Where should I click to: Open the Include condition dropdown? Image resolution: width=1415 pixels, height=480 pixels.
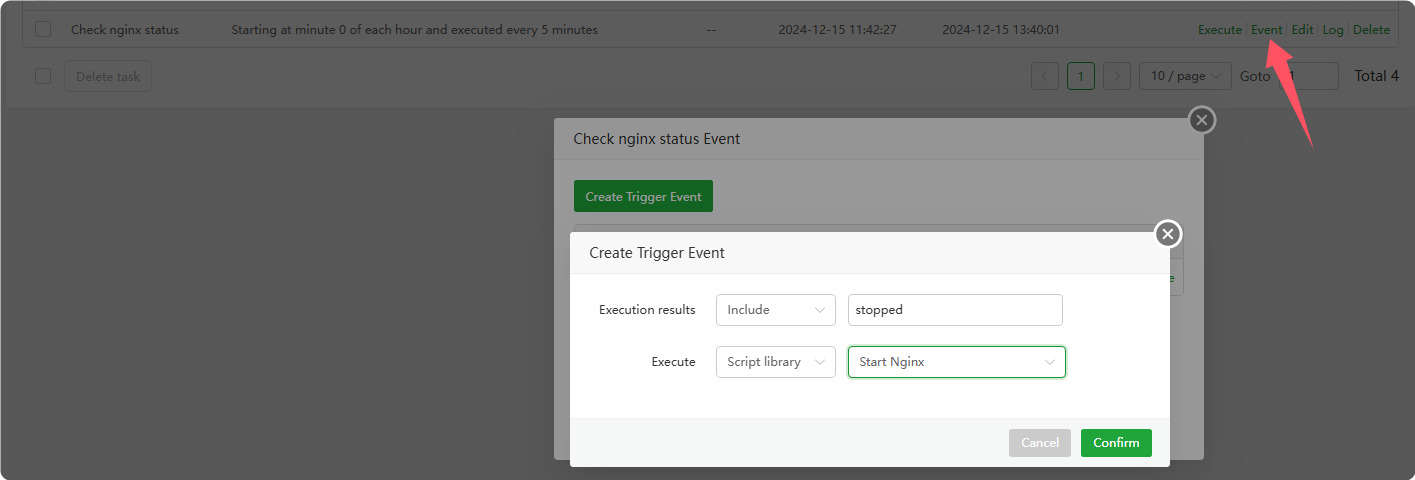click(x=775, y=310)
